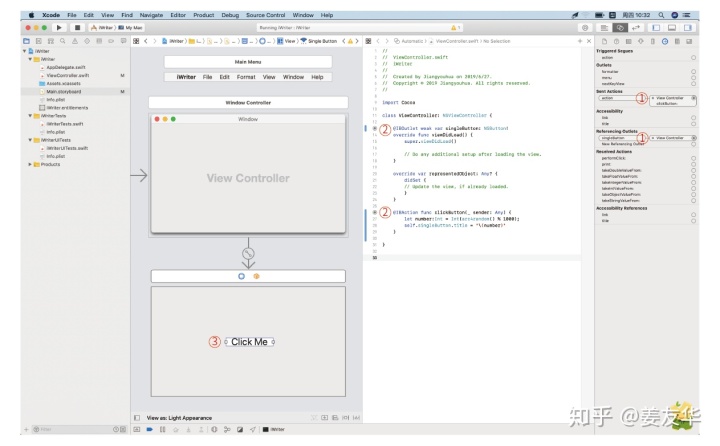720x446 pixels.
Task: Toggle the Navigator panel visibility button
Action: click(656, 28)
